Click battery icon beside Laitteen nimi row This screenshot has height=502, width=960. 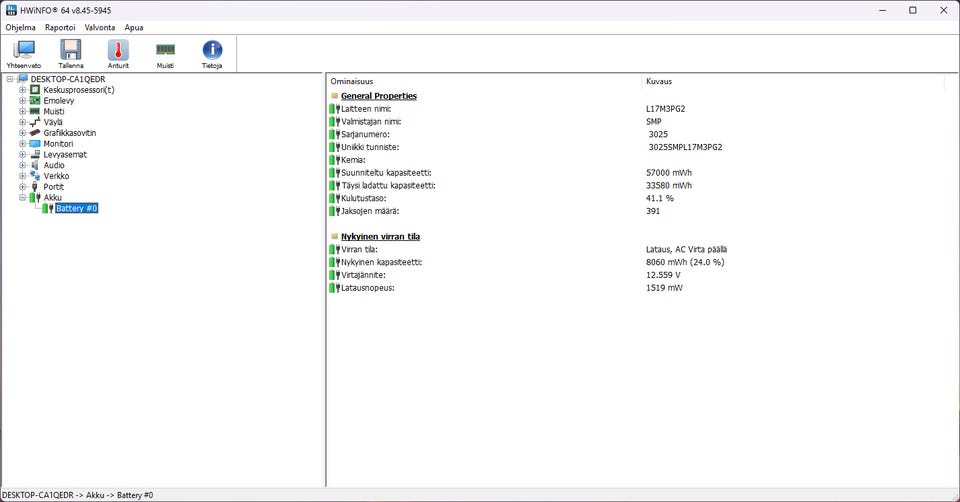(334, 109)
